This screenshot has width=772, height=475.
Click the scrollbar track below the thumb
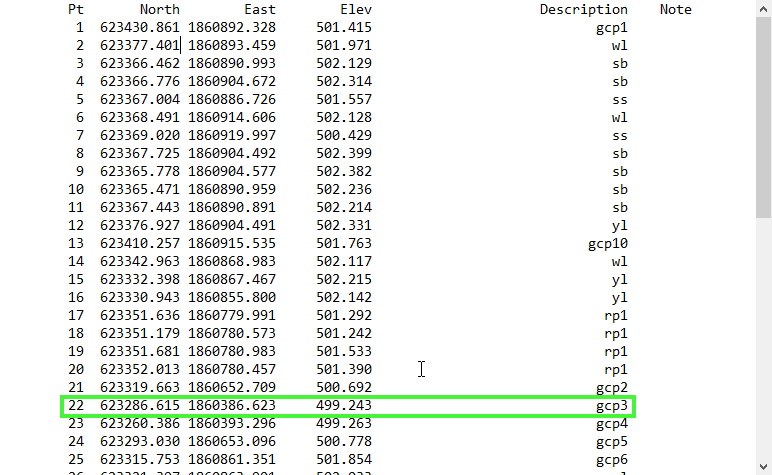[763, 340]
